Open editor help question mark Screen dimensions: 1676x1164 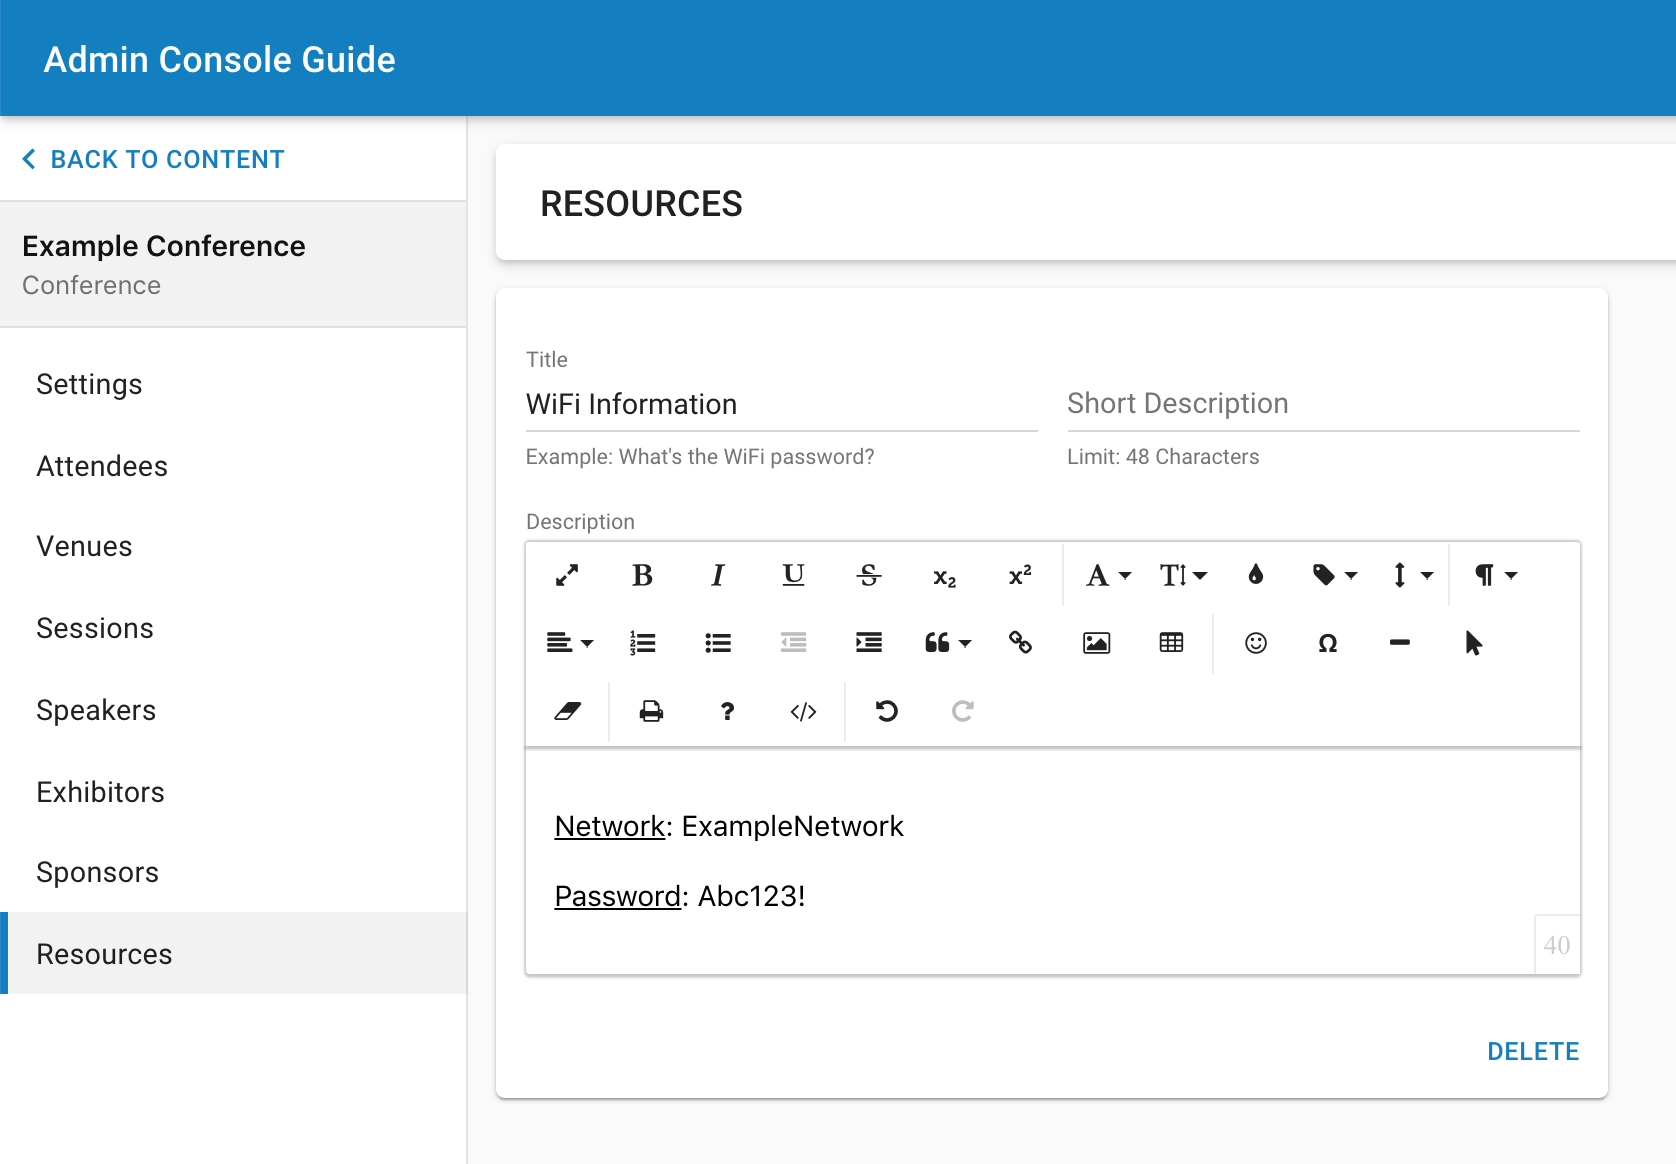(727, 711)
